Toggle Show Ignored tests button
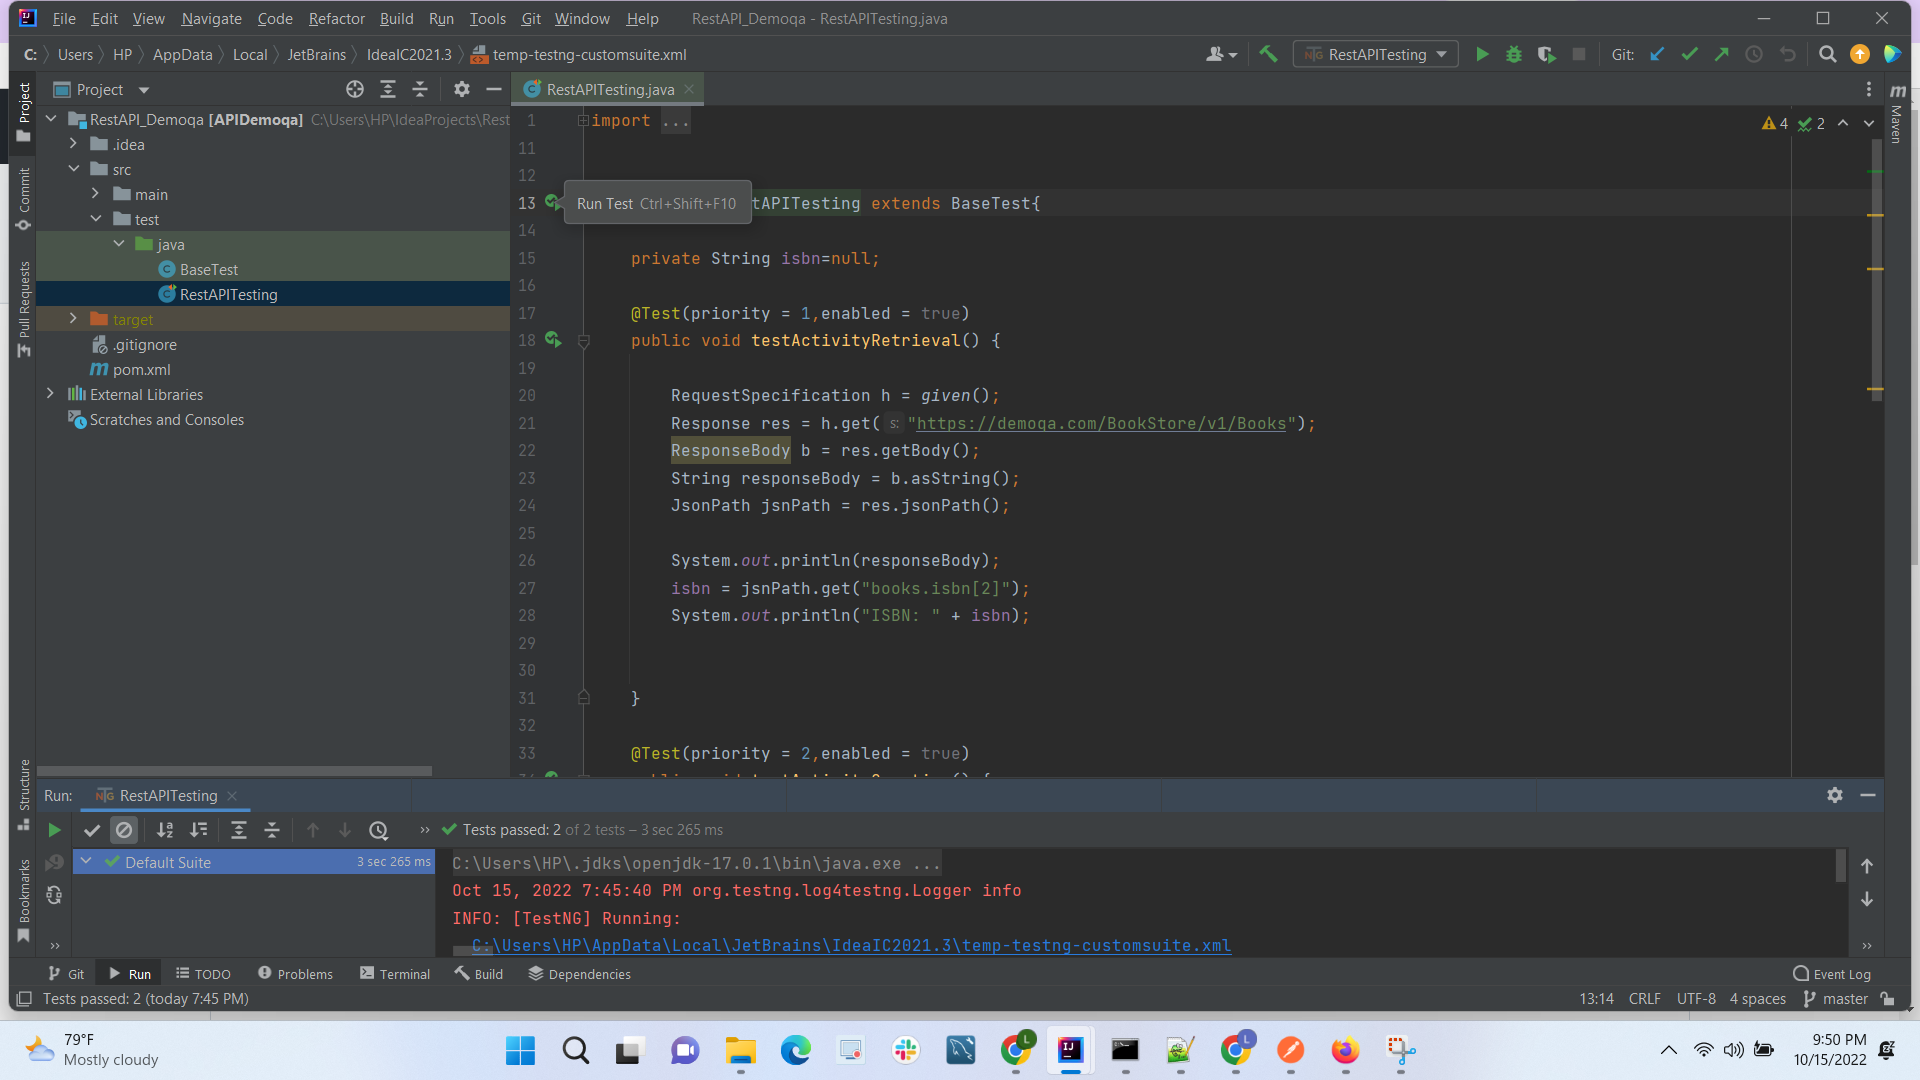The image size is (1920, 1080). [x=124, y=830]
